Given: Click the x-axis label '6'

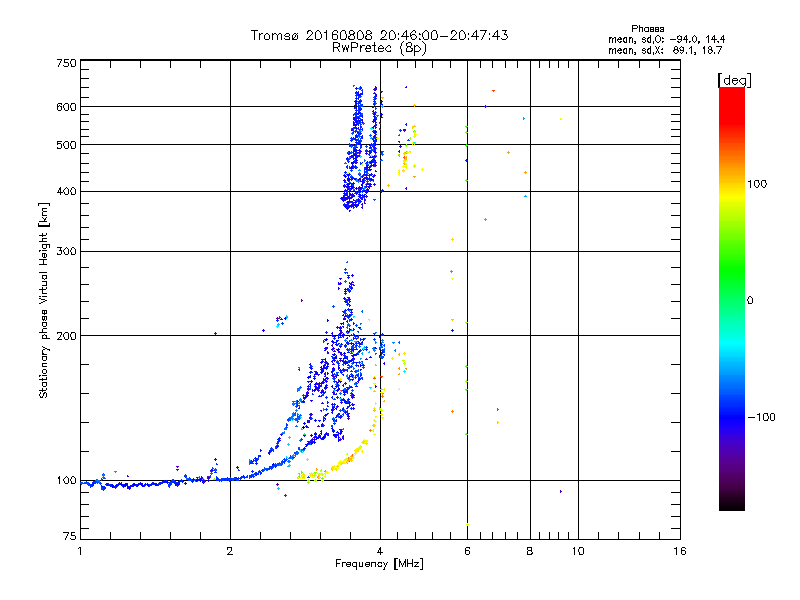Looking at the screenshot, I should click(x=467, y=551).
